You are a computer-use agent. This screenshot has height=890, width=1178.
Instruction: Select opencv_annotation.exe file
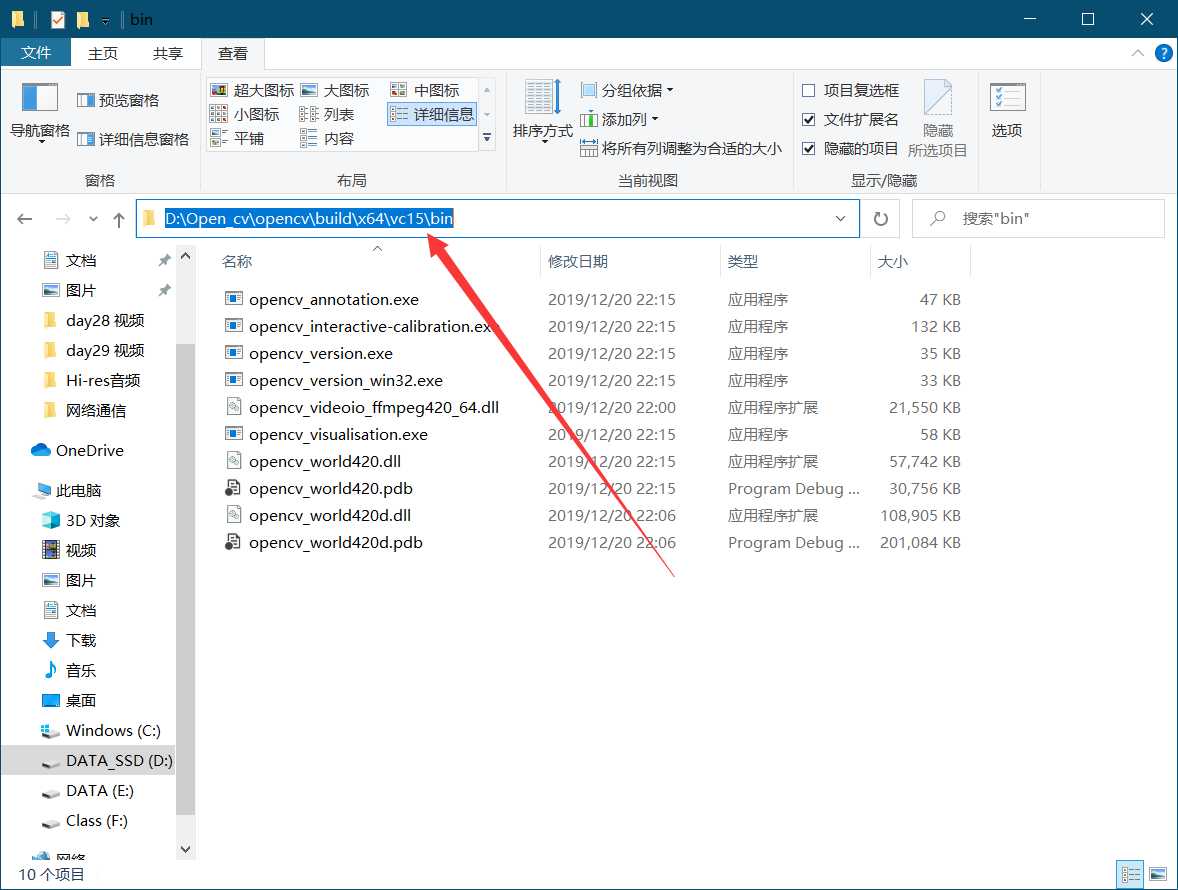(x=334, y=300)
